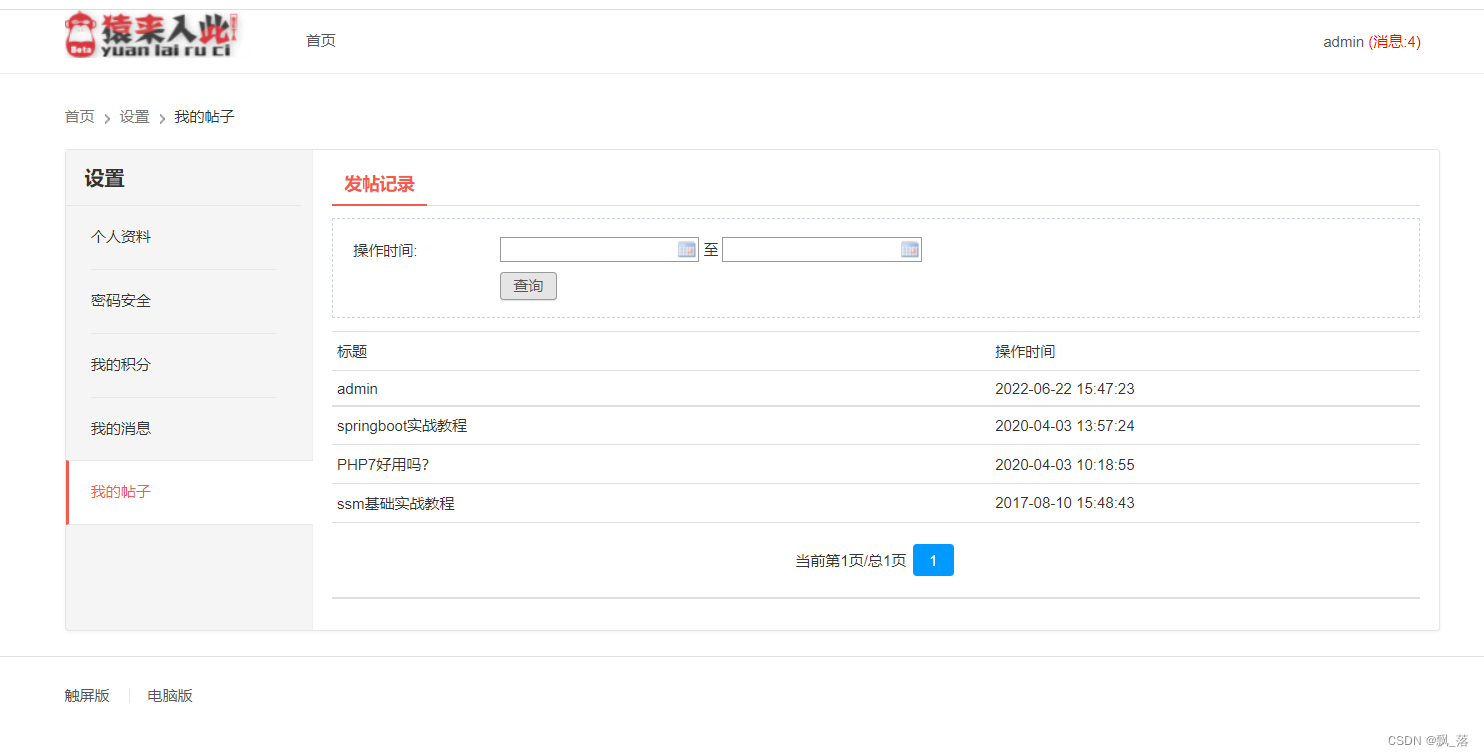Open the admin messages notification link
Screen dimensions: 1484x756
pyautogui.click(x=1398, y=42)
